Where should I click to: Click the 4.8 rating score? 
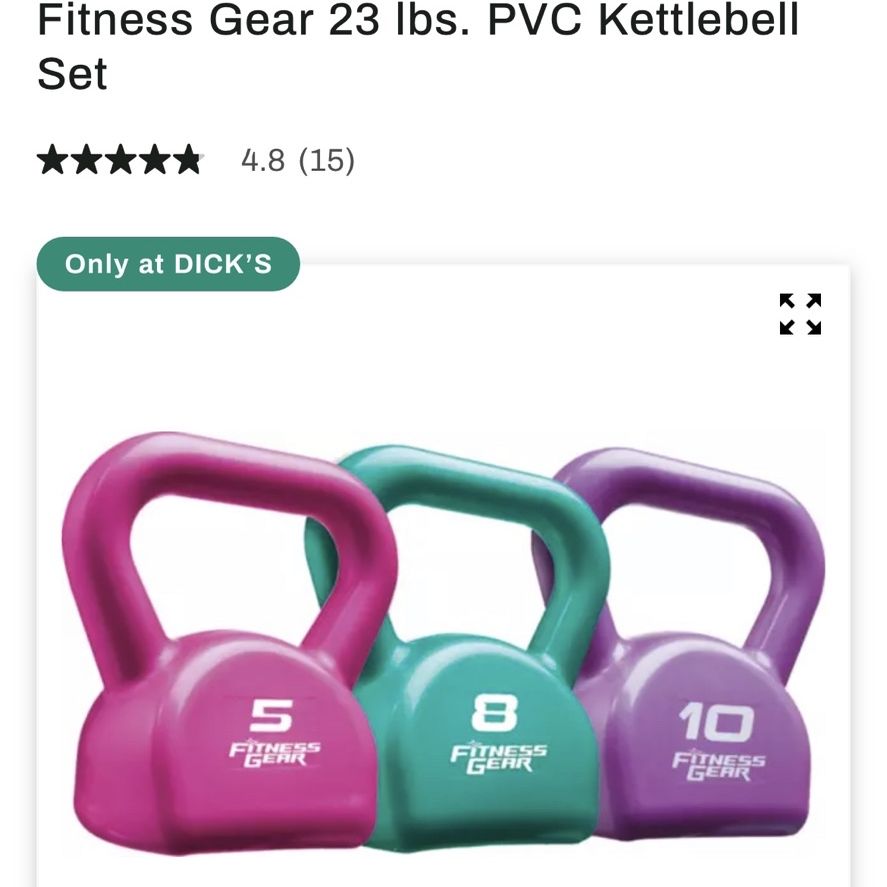pyautogui.click(x=263, y=160)
